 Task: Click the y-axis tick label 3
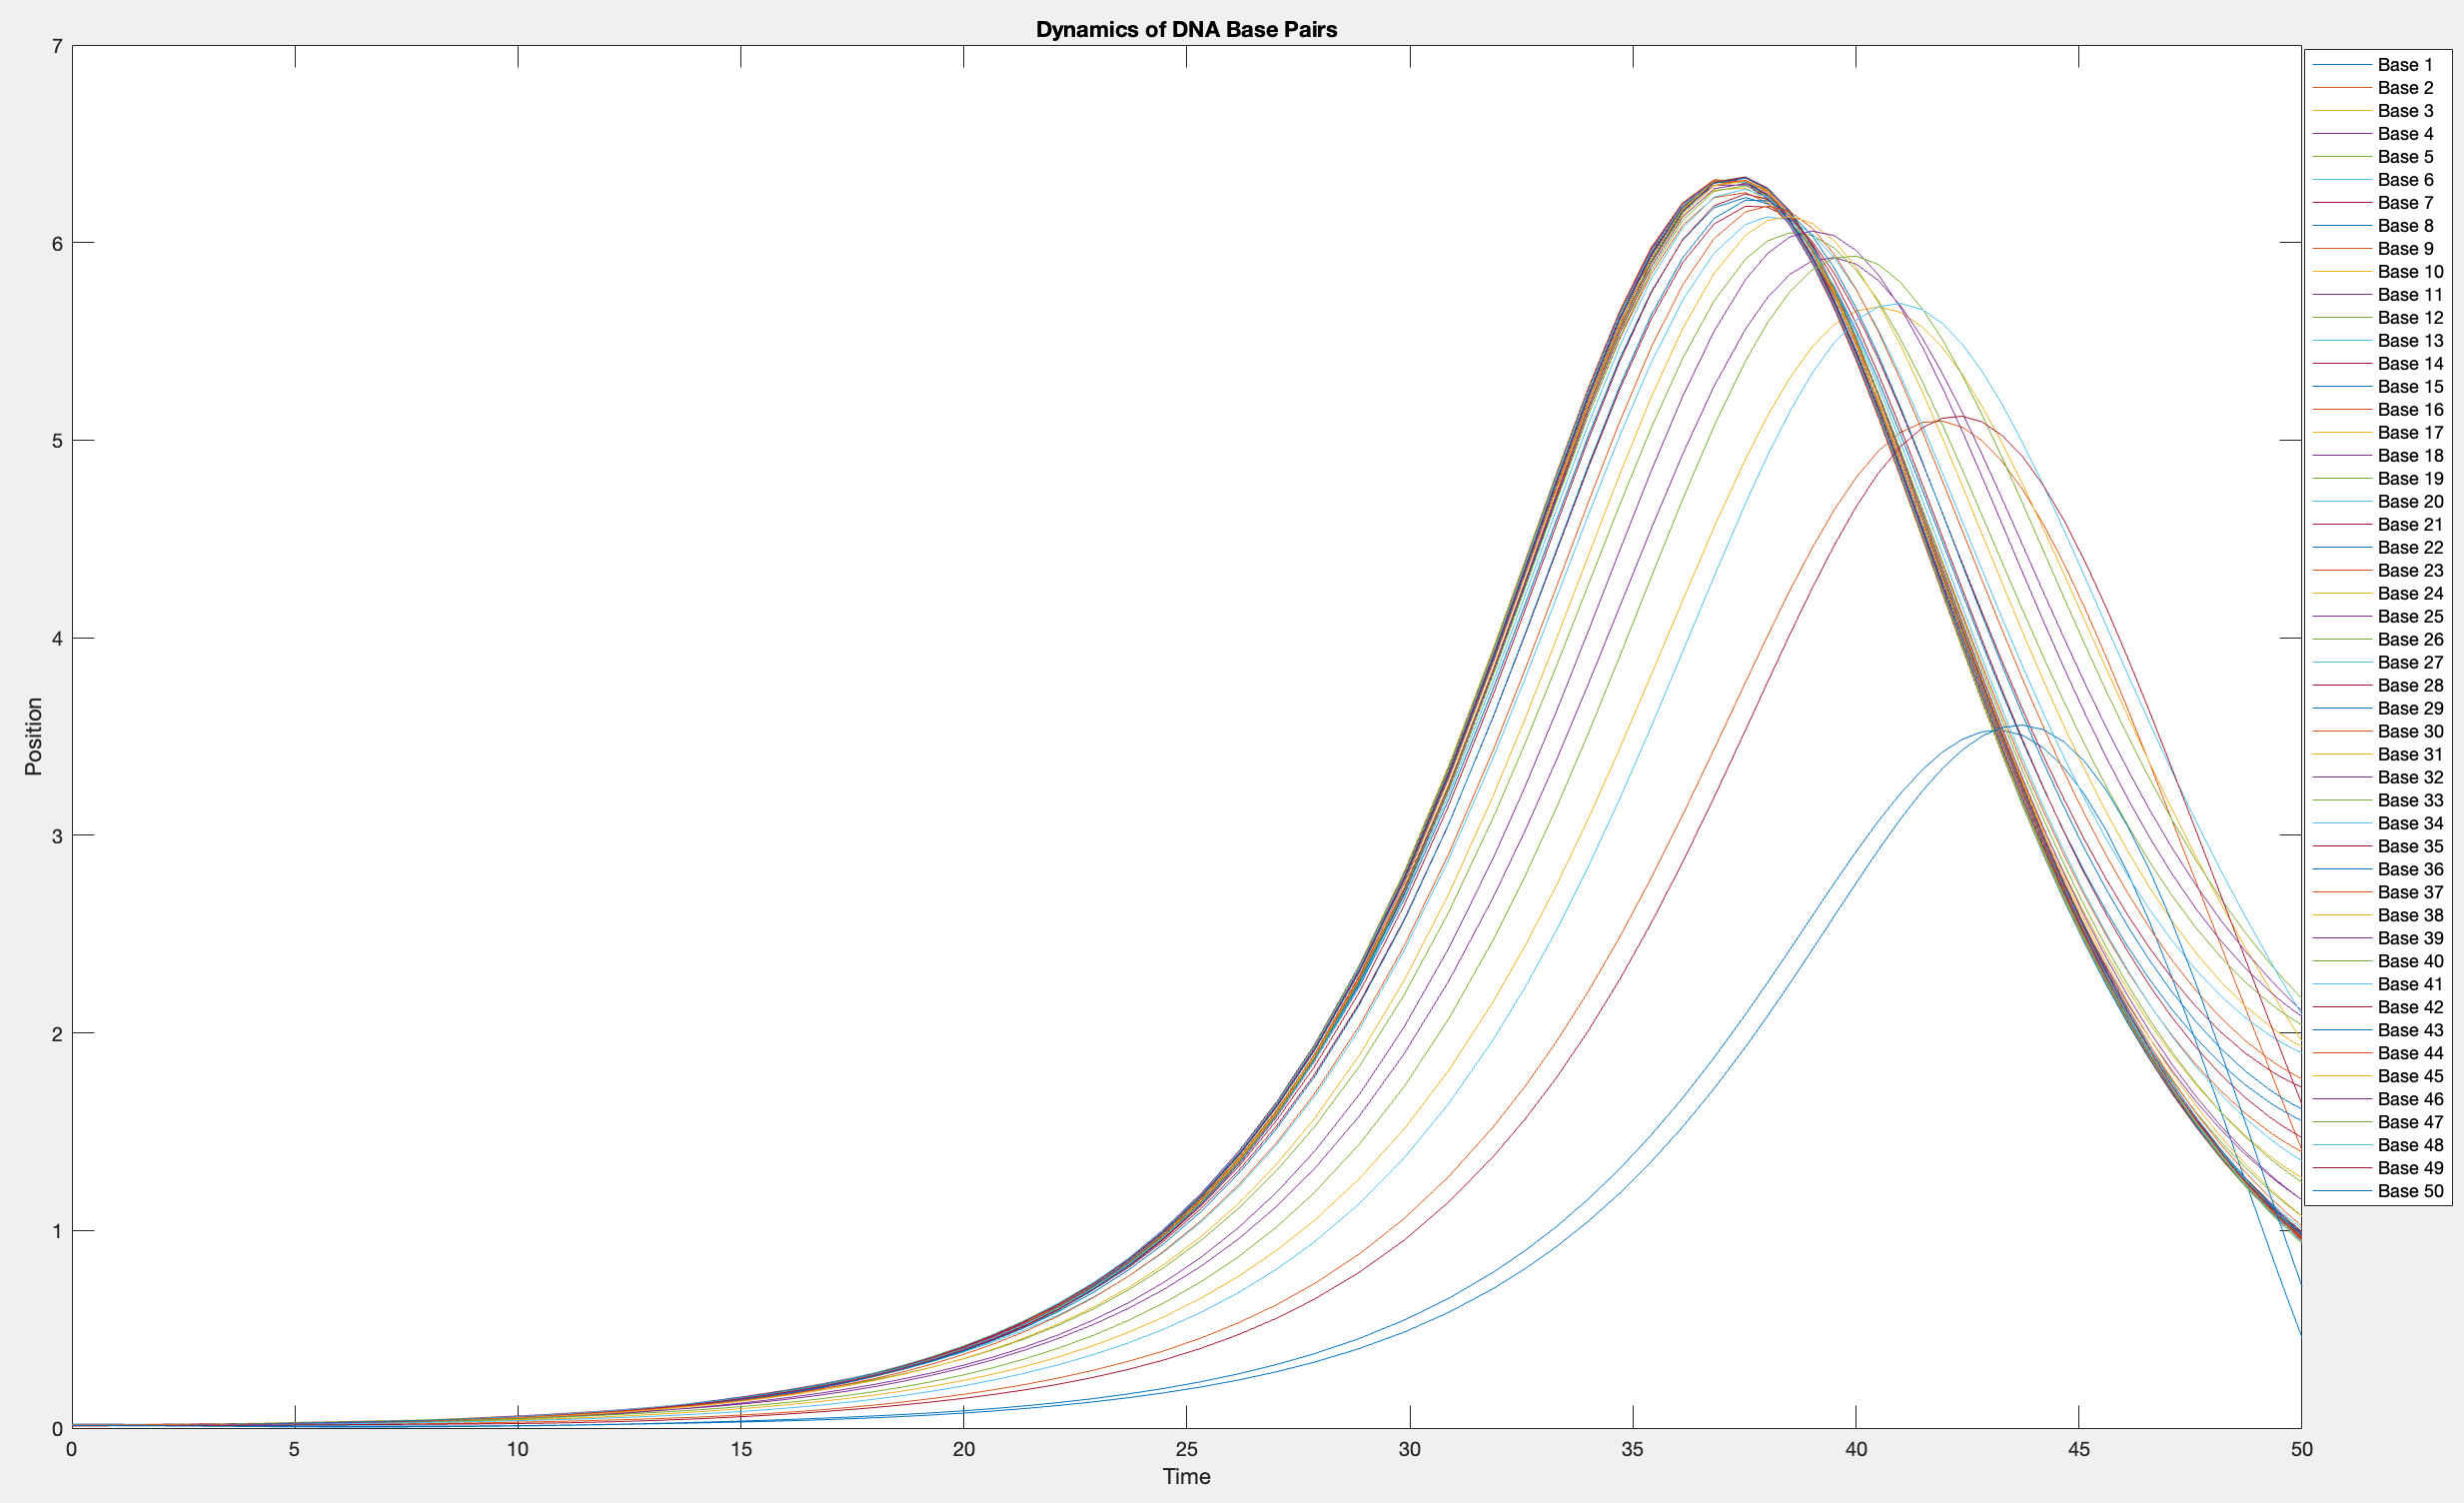(x=57, y=836)
